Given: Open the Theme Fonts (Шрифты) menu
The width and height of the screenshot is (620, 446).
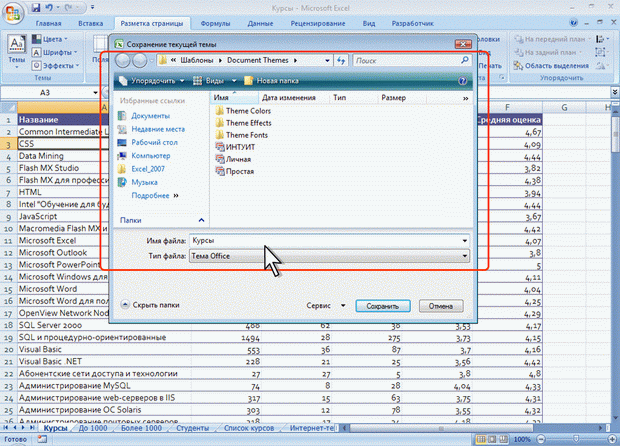Looking at the screenshot, I should click(x=55, y=52).
